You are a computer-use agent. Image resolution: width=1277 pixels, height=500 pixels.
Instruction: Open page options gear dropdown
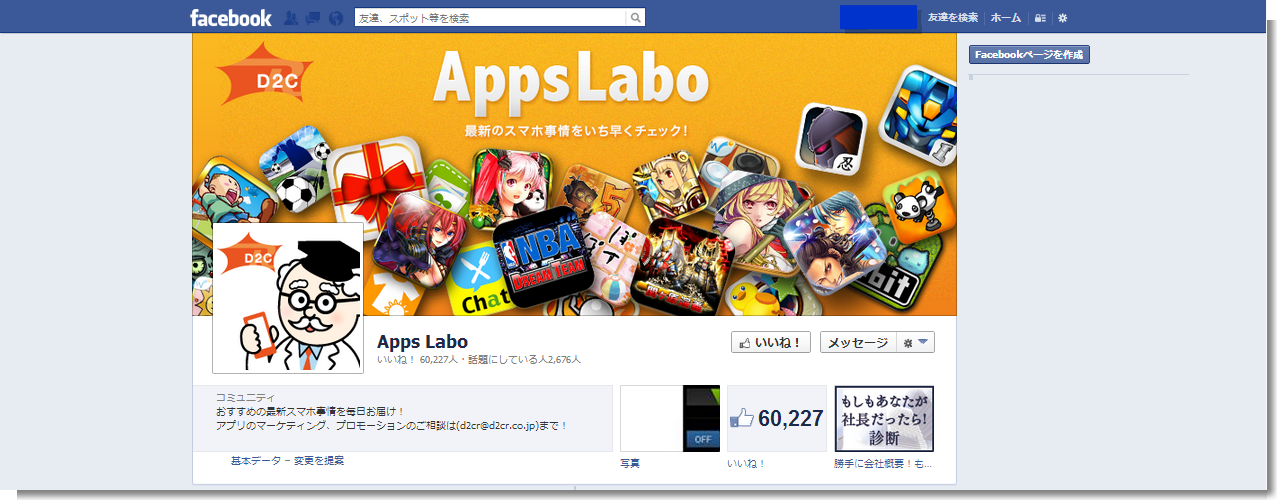pyautogui.click(x=916, y=342)
